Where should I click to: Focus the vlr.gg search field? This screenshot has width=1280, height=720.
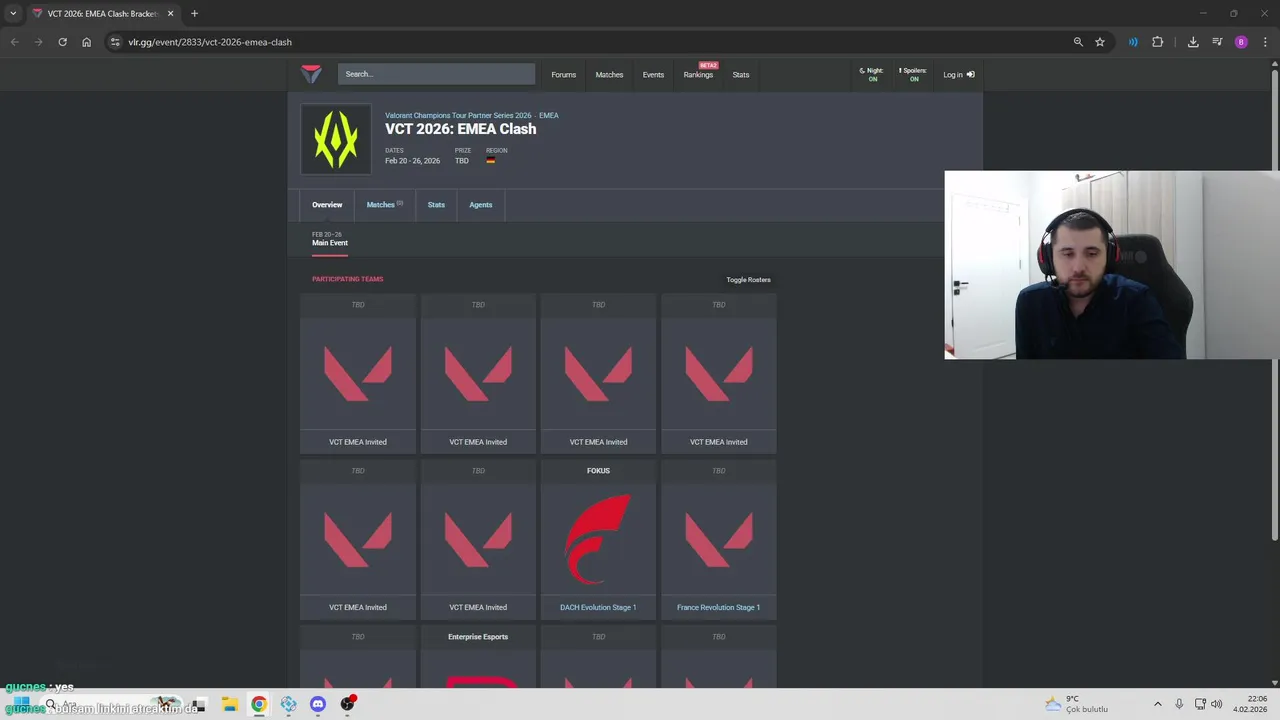click(436, 74)
